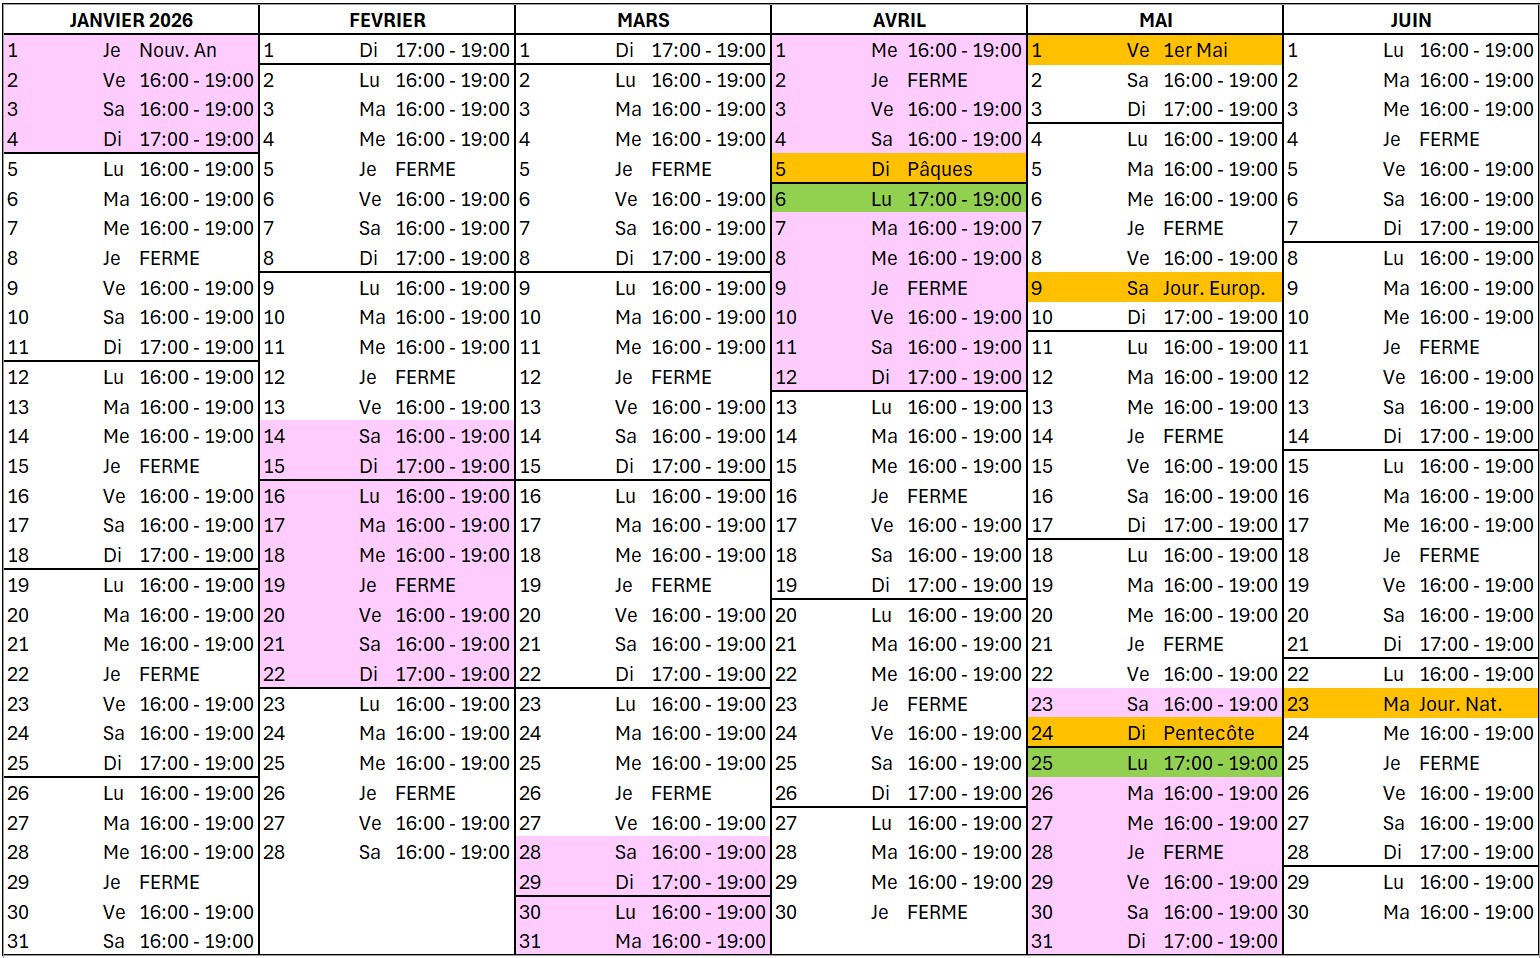Click hours cell for June 30
The image size is (1540, 958).
[x=1476, y=912]
